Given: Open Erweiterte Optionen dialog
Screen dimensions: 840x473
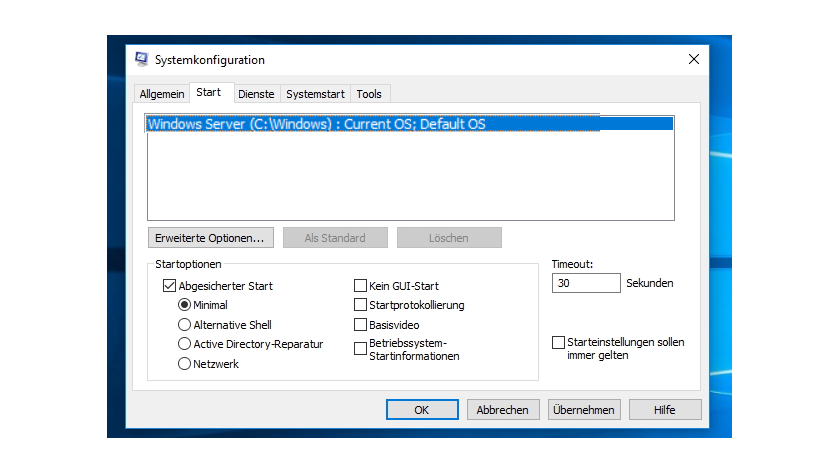Looking at the screenshot, I should click(x=211, y=238).
